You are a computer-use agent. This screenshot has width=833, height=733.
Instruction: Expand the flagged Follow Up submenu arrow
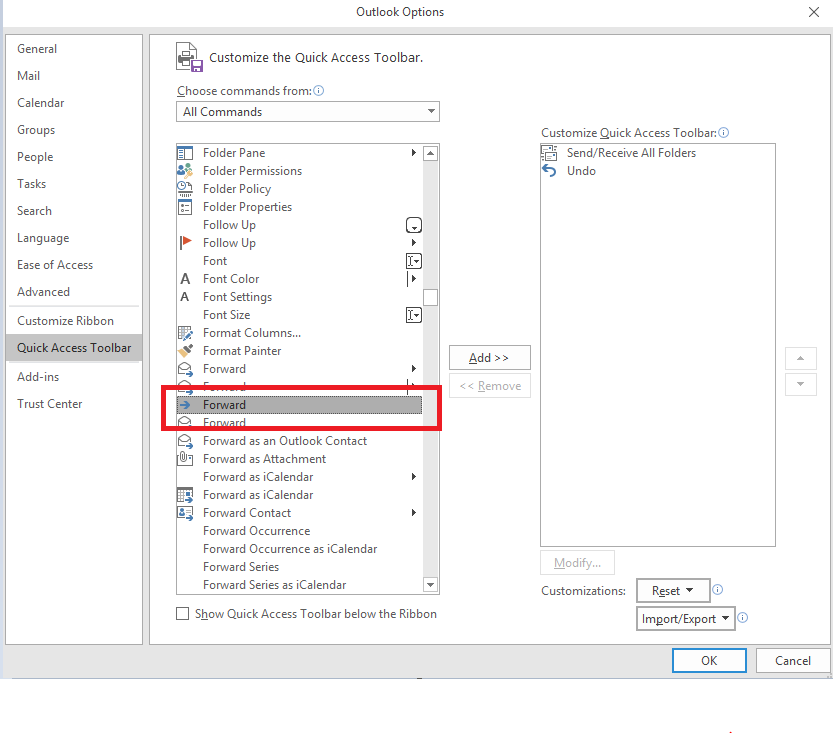pyautogui.click(x=413, y=243)
